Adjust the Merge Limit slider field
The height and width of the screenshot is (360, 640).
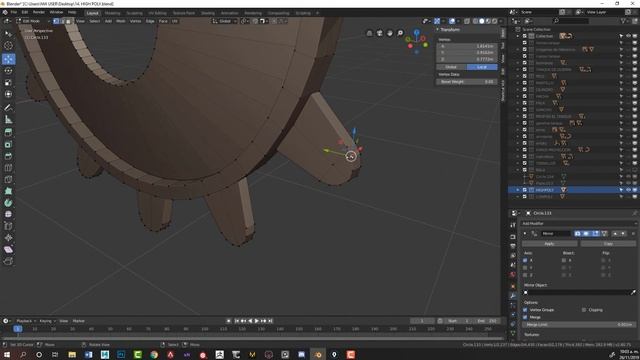[x=579, y=324]
